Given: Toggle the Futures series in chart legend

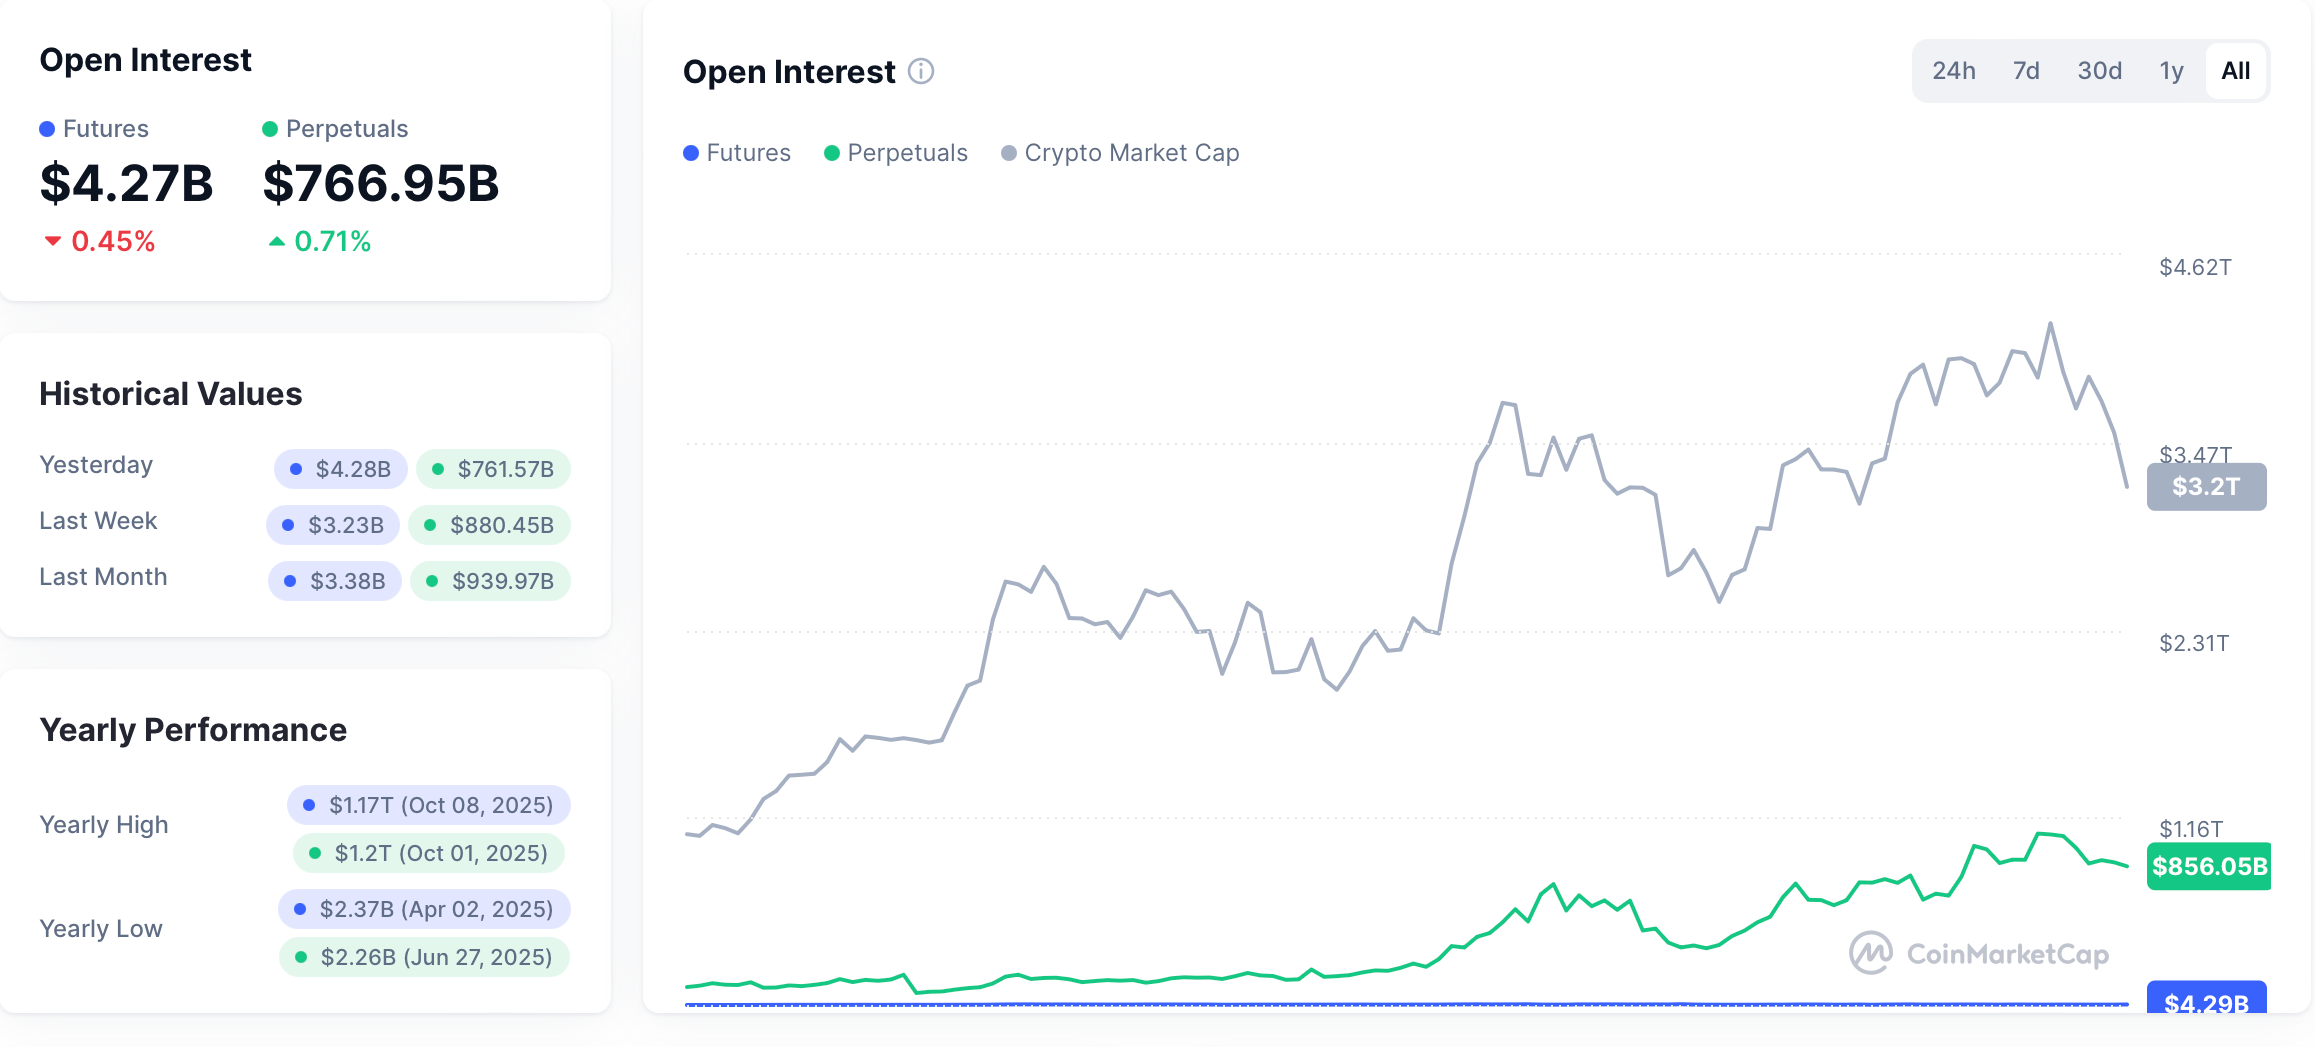Looking at the screenshot, I should (737, 153).
